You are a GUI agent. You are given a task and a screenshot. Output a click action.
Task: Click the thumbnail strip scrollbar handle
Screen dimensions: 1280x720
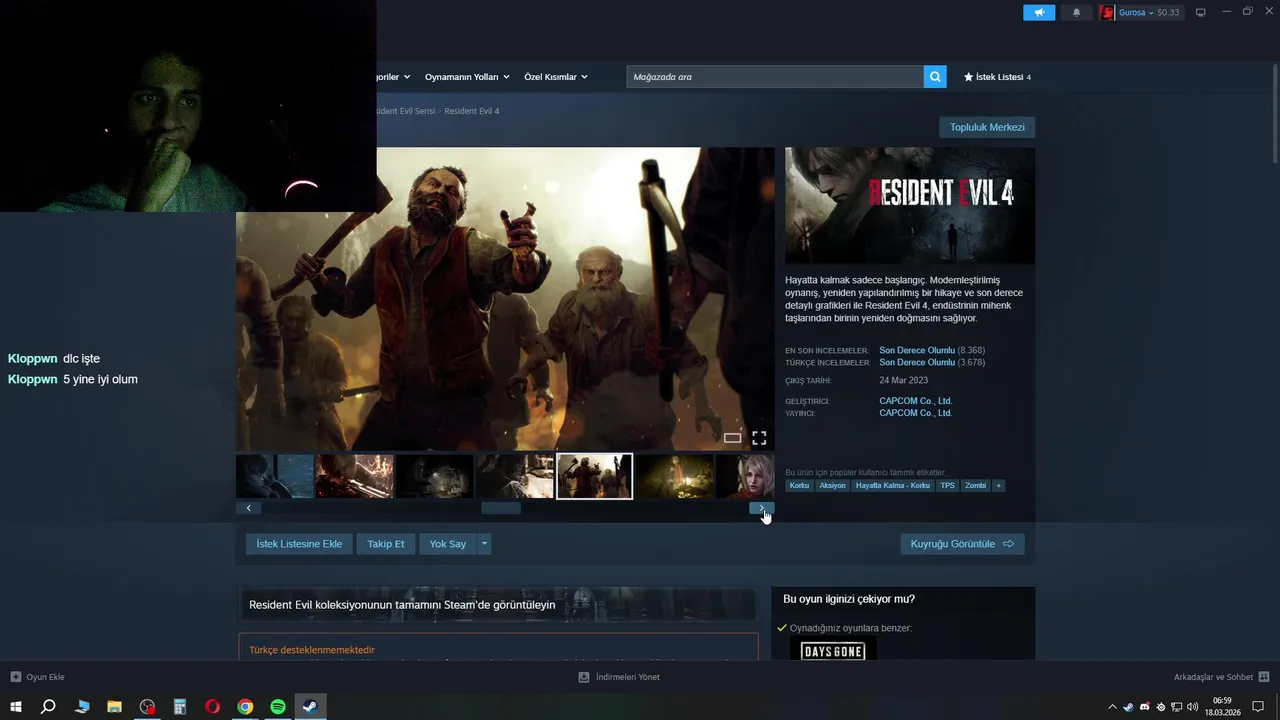[501, 508]
